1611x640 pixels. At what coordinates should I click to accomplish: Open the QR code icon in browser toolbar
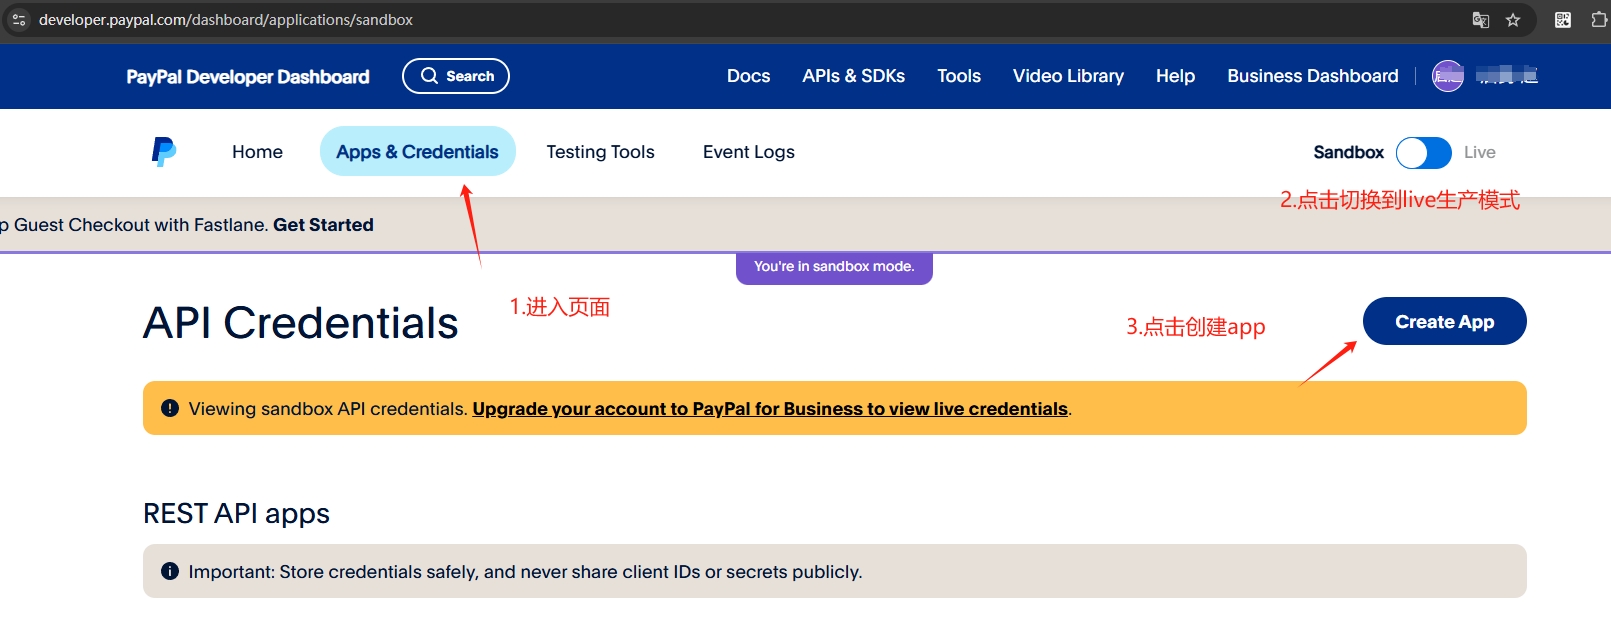click(1563, 20)
